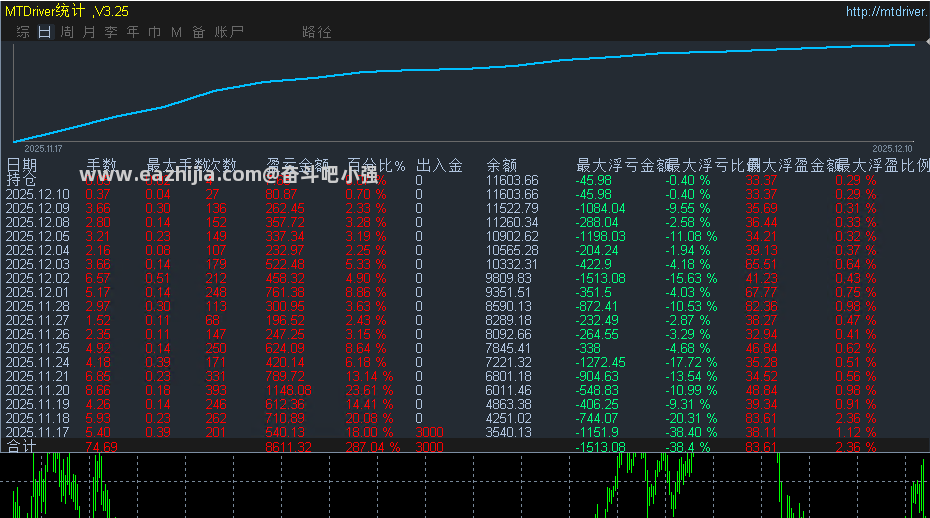Click max floating loss -1513.08 on 2025.12.02

point(600,278)
